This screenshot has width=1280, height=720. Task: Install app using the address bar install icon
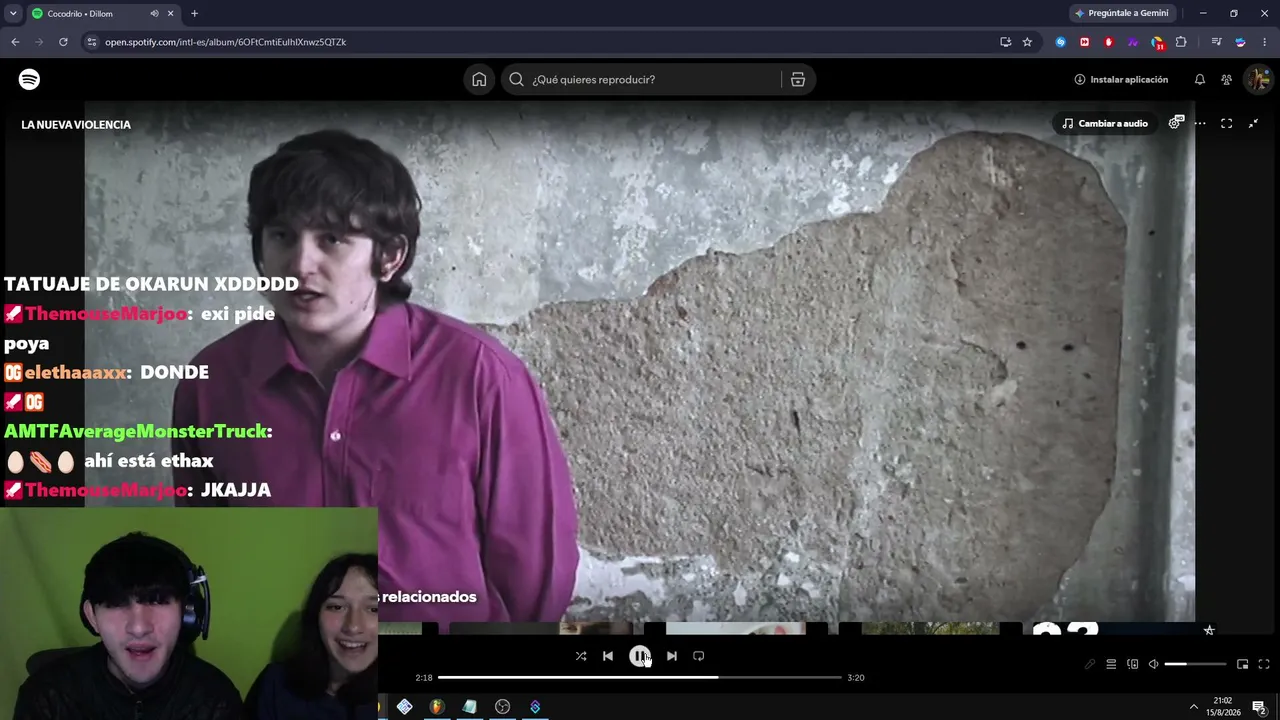[1005, 42]
